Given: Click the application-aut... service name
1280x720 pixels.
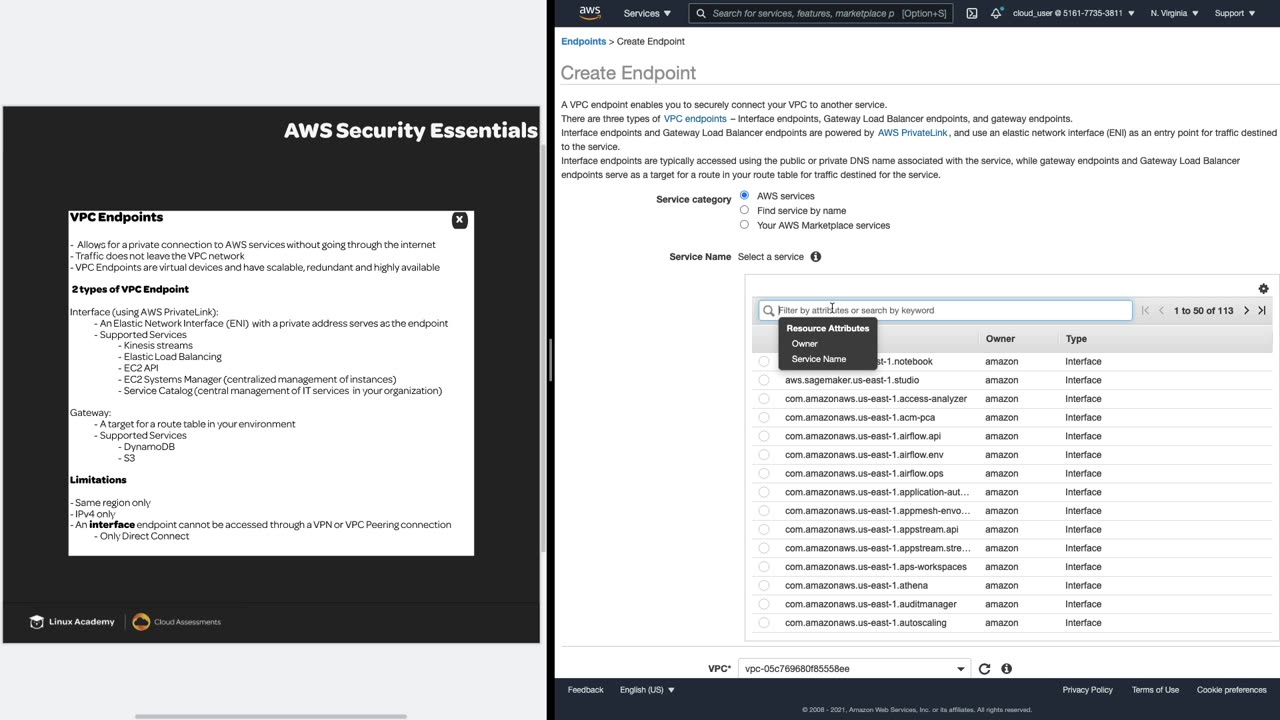Looking at the screenshot, I should (877, 493).
